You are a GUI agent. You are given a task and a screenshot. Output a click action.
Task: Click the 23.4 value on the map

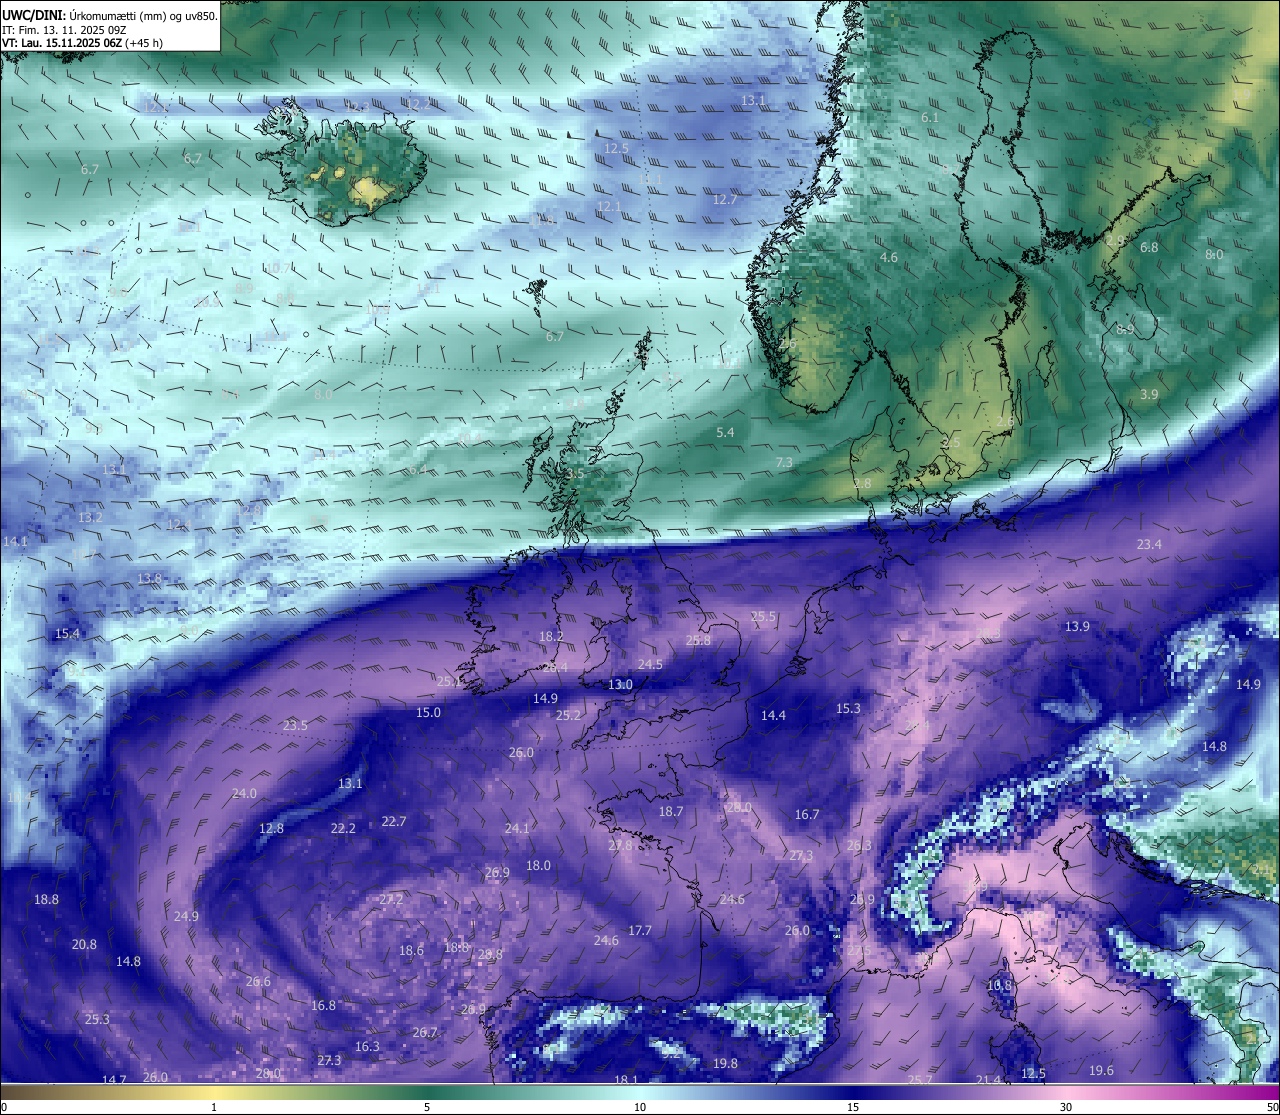coord(1149,545)
